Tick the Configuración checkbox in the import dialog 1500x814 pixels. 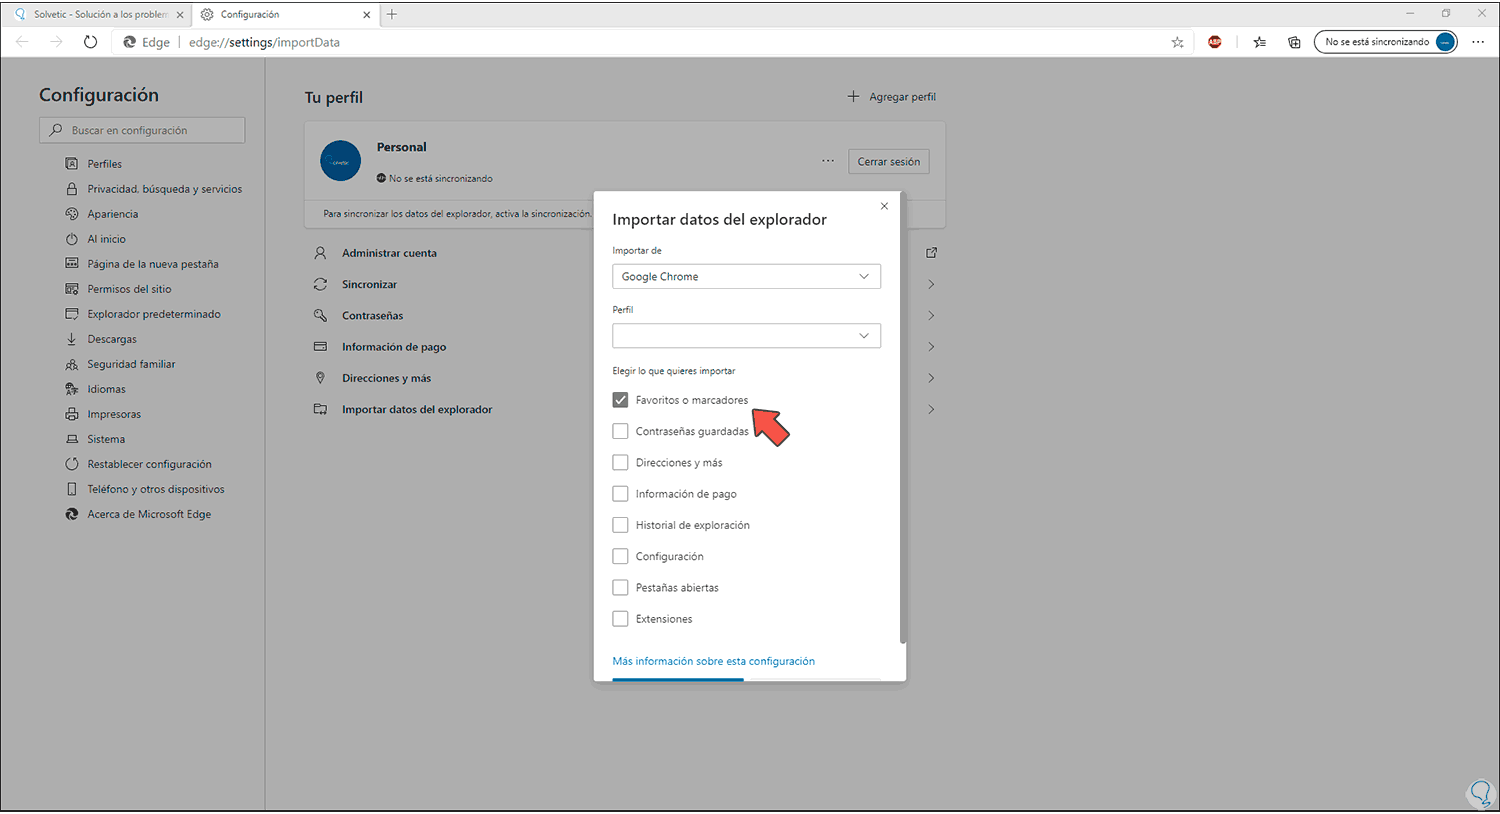click(x=620, y=556)
